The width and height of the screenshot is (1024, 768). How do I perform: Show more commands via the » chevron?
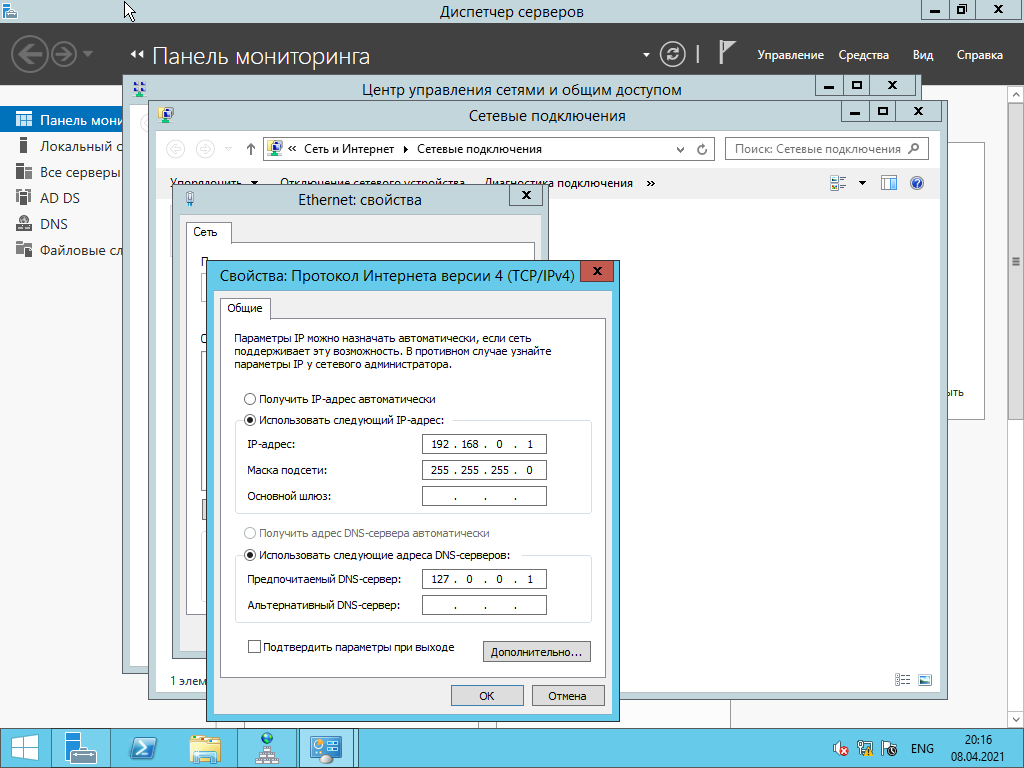click(x=650, y=184)
